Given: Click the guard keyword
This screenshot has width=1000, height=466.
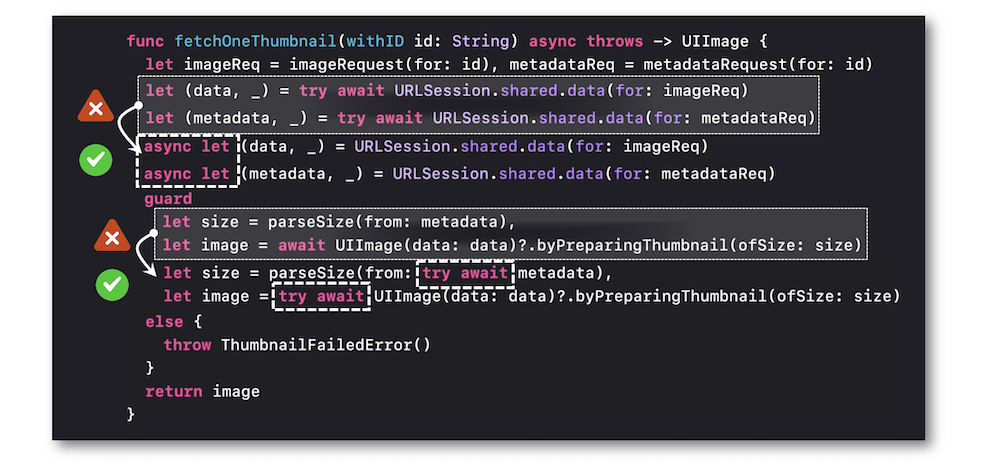Looking at the screenshot, I should click(x=168, y=199).
